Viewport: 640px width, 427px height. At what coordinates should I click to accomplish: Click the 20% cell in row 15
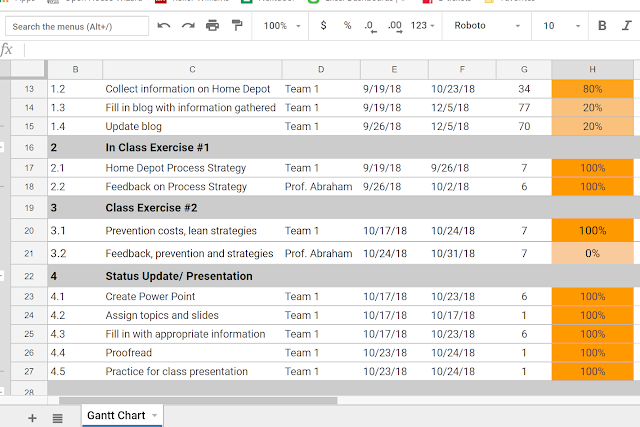click(592, 127)
